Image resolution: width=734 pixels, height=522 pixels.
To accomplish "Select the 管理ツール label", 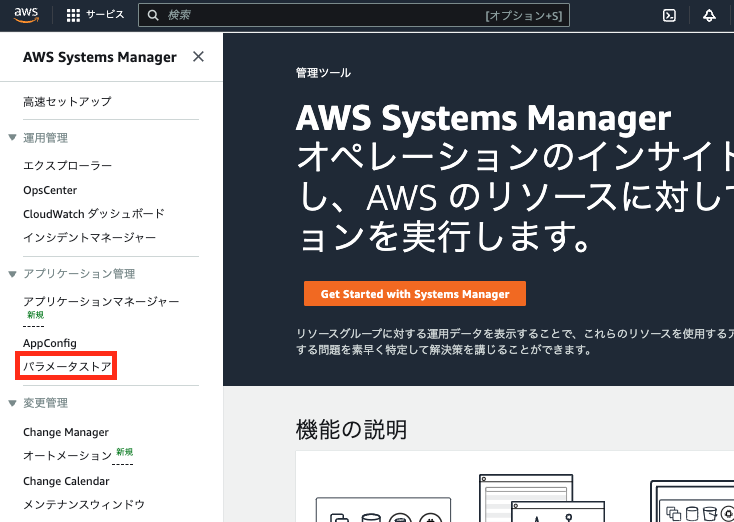I will click(323, 73).
